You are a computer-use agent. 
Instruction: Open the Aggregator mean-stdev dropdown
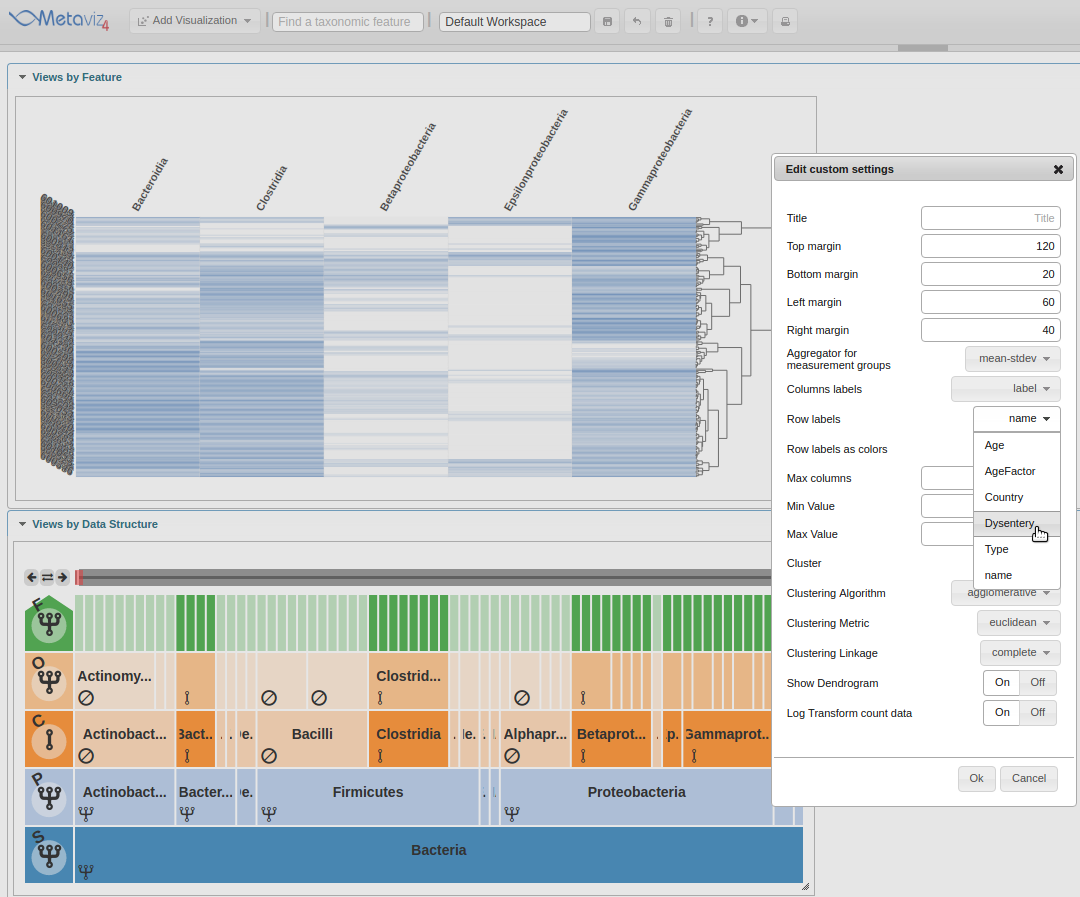pos(1012,359)
